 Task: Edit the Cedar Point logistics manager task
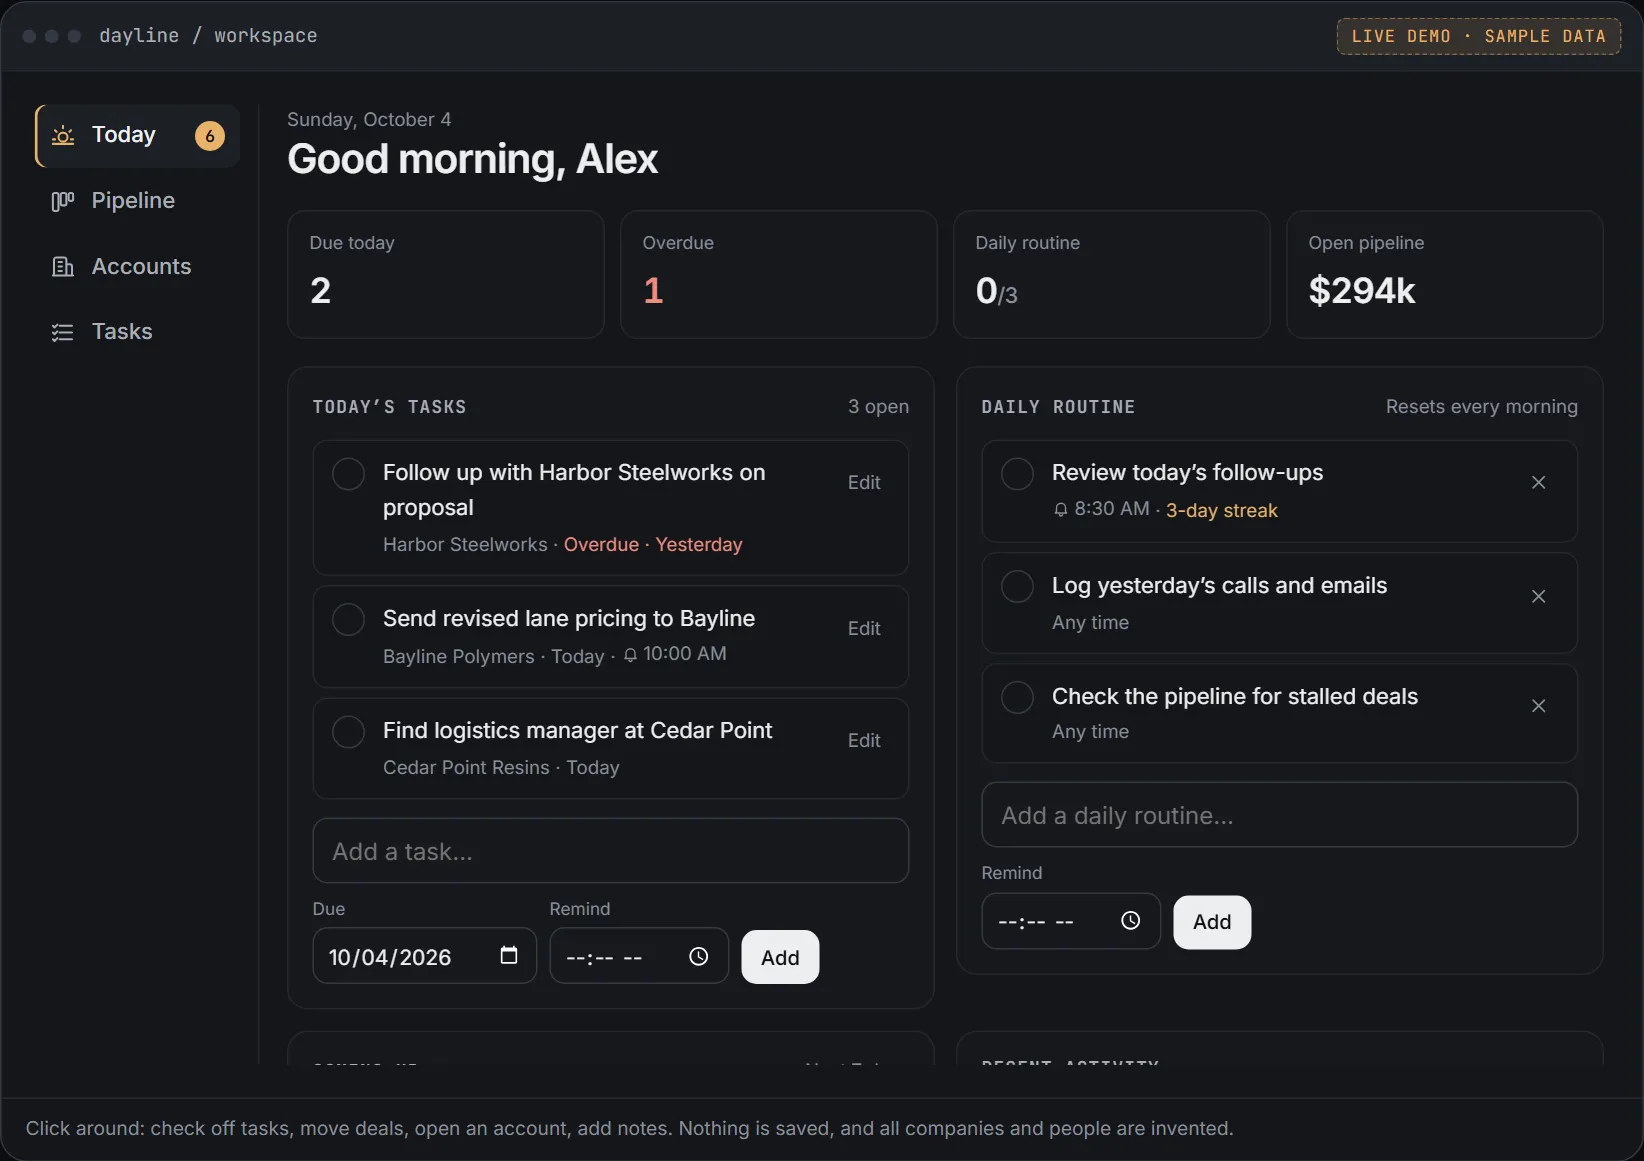click(x=864, y=741)
